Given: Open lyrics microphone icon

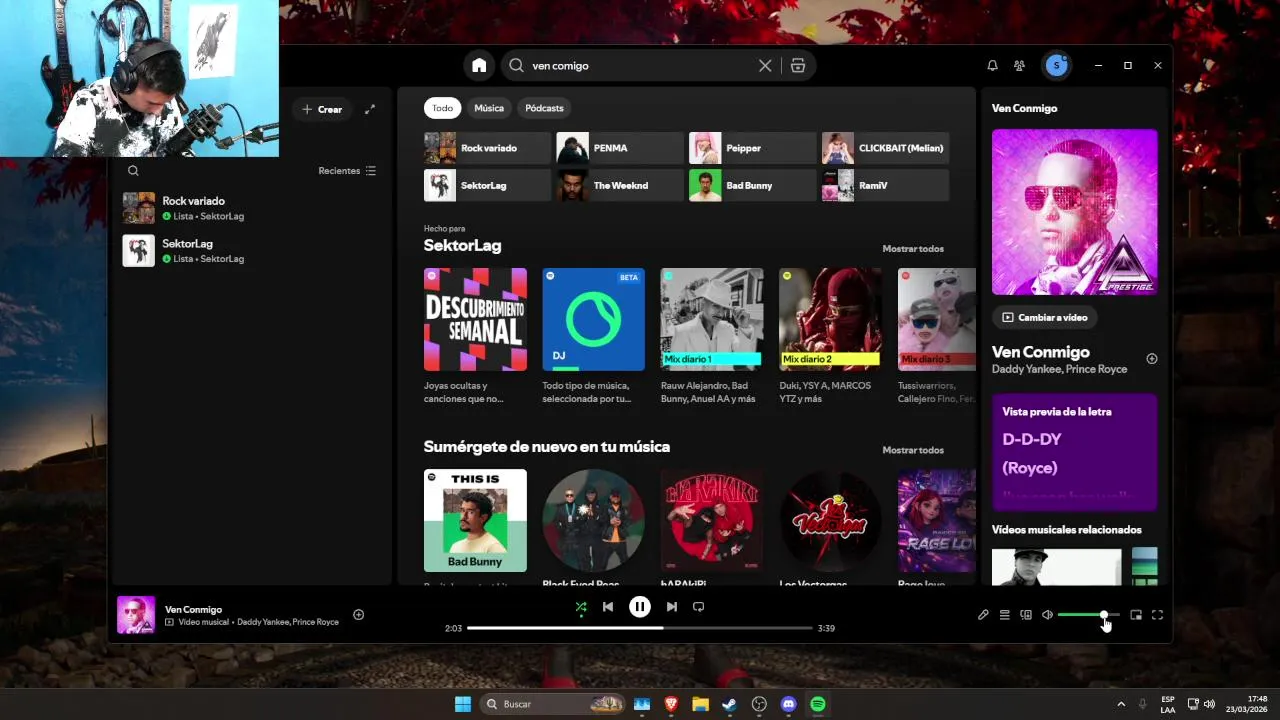Looking at the screenshot, I should (983, 615).
